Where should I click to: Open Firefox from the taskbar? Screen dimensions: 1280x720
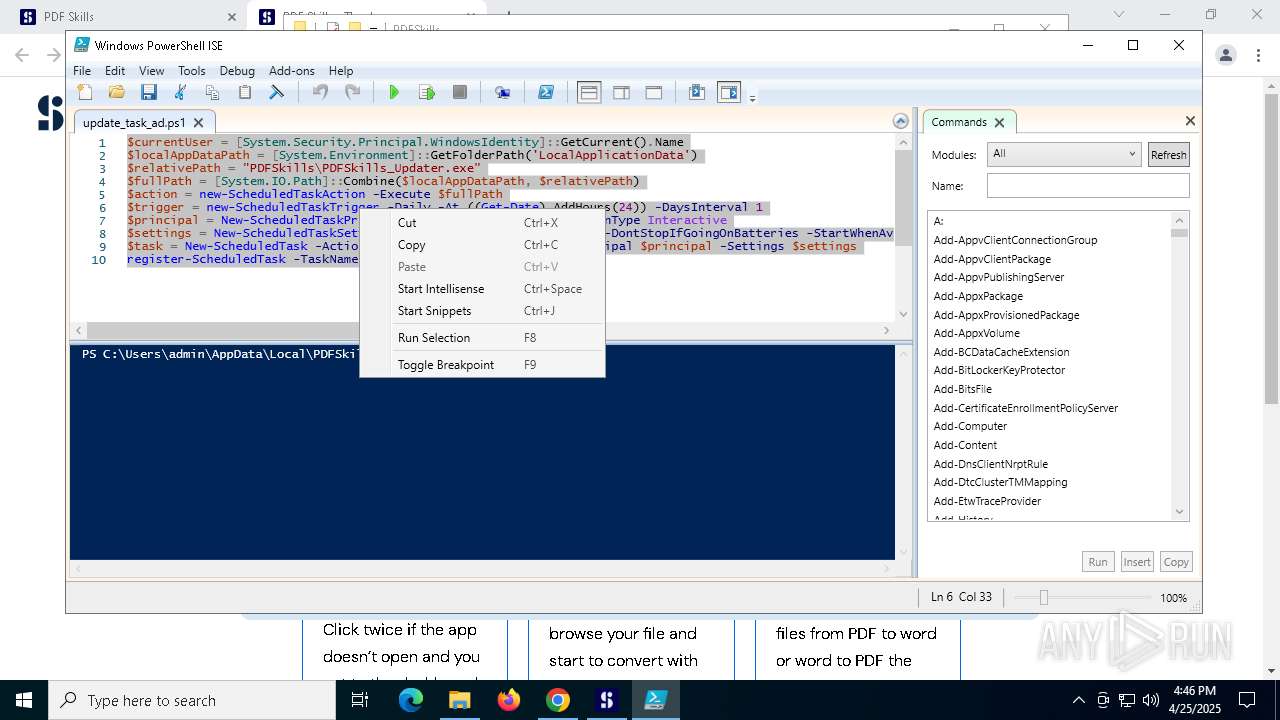(x=508, y=700)
